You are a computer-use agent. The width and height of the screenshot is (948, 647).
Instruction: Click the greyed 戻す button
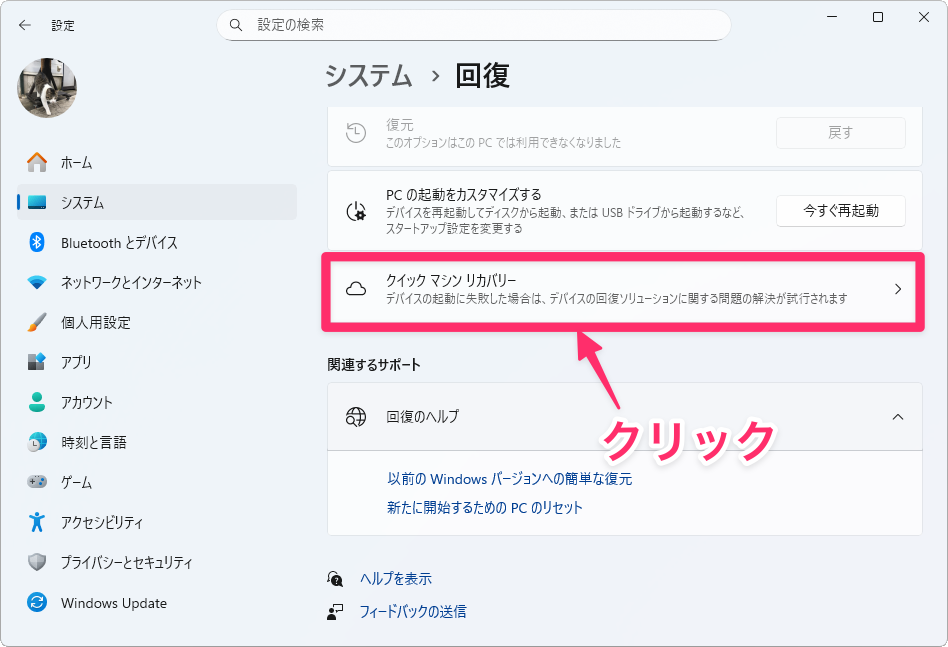coord(840,132)
